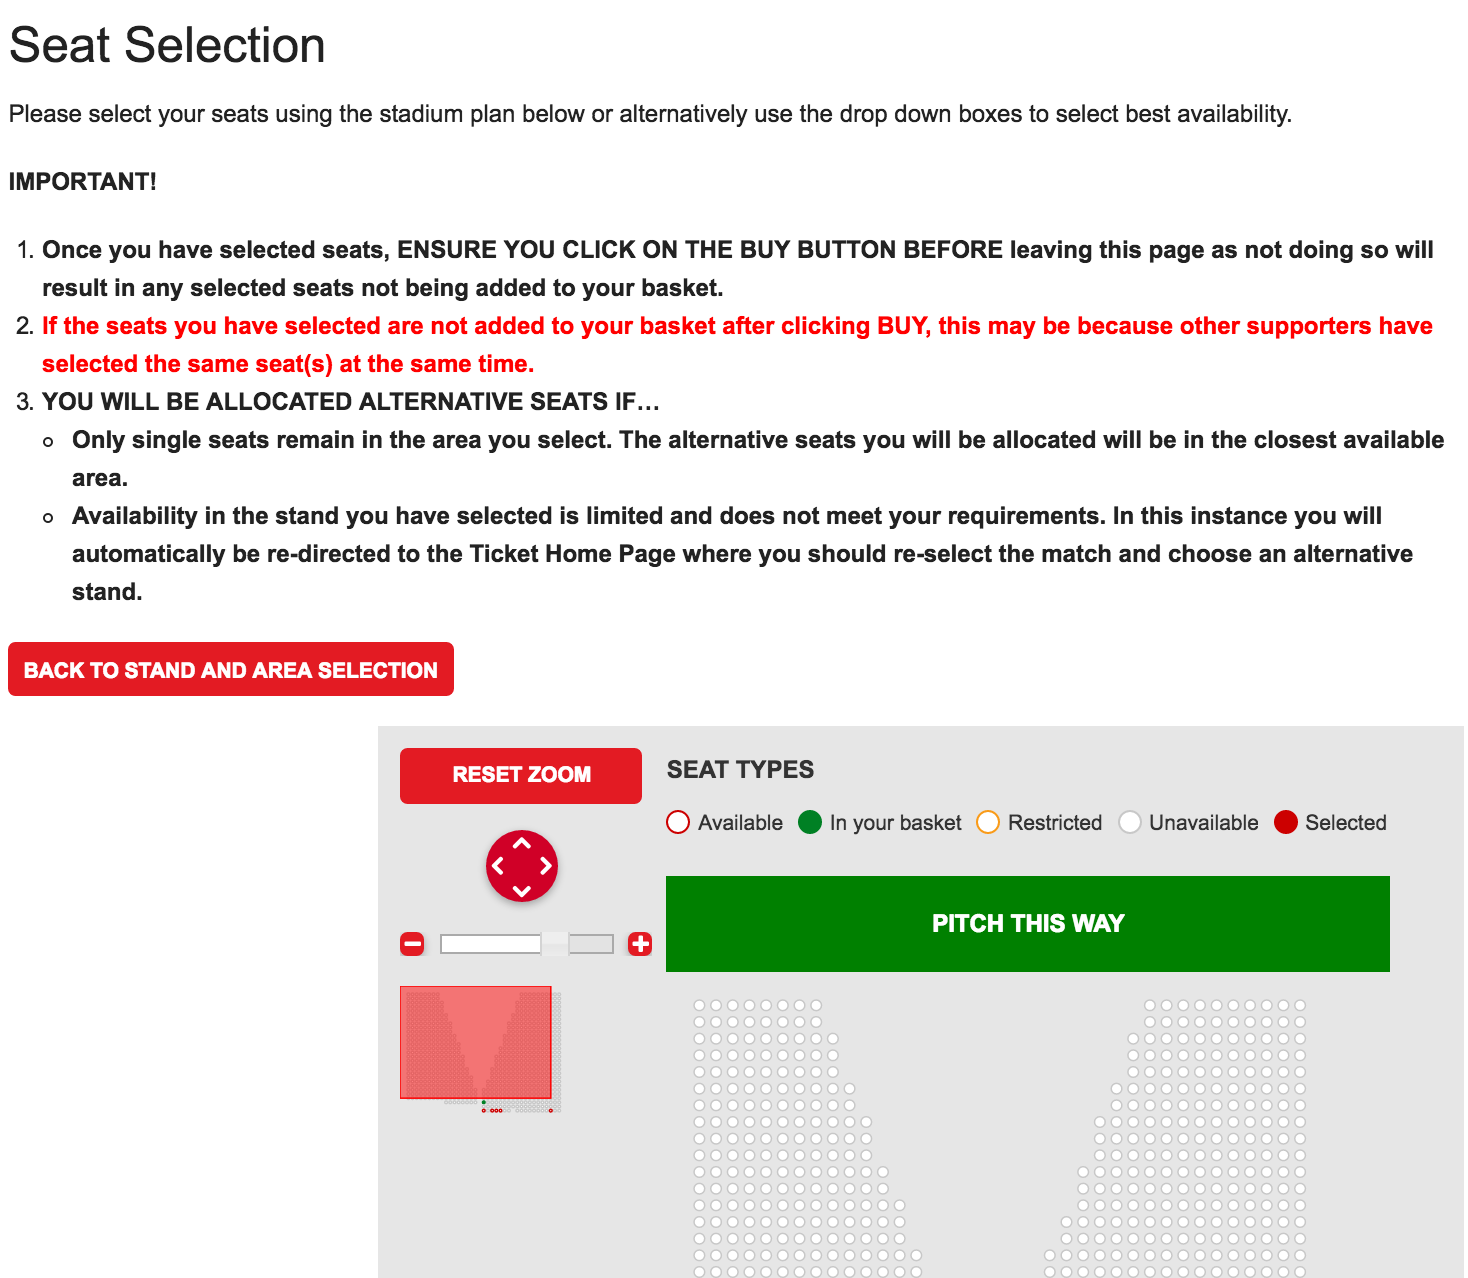The image size is (1468, 1278).
Task: Select the top-right seat in the right seat block
Action: [x=1300, y=1005]
